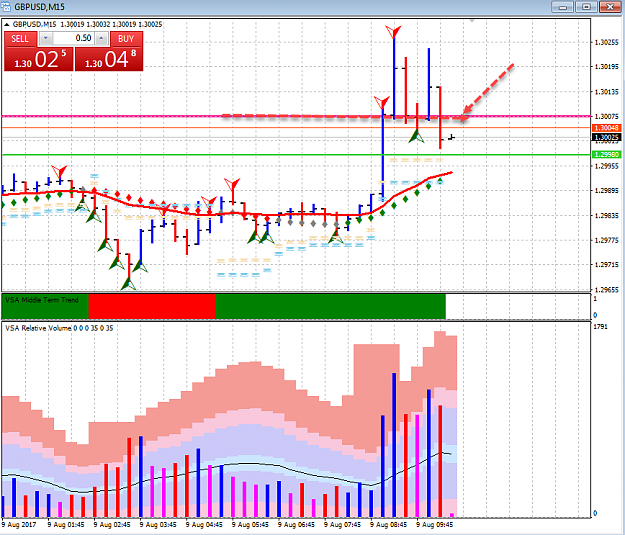Viewport: 625px width, 535px height.
Task: Select the green horizontal line at 1.29980
Action: (x=296, y=155)
